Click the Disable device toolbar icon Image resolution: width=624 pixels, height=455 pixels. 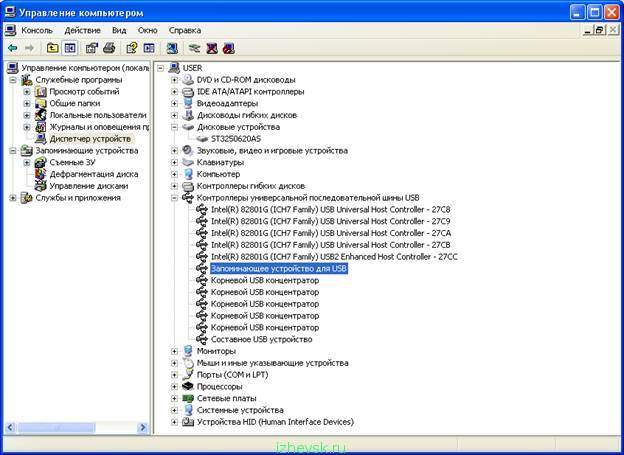(229, 48)
